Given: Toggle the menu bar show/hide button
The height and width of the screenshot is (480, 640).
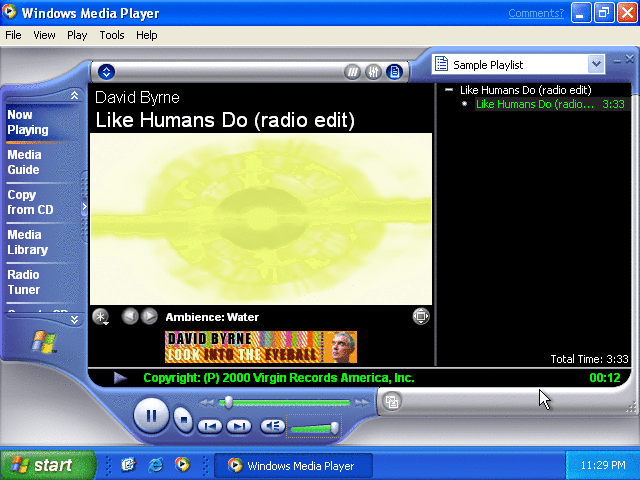Looking at the screenshot, I should tap(106, 72).
